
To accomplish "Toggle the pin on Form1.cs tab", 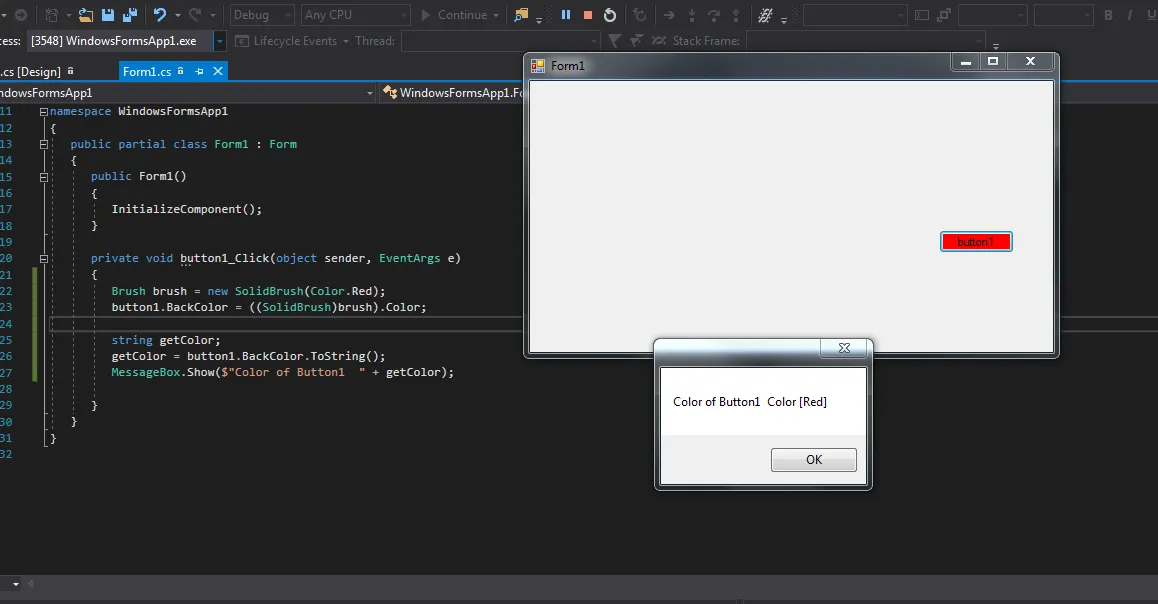I will (x=199, y=71).
